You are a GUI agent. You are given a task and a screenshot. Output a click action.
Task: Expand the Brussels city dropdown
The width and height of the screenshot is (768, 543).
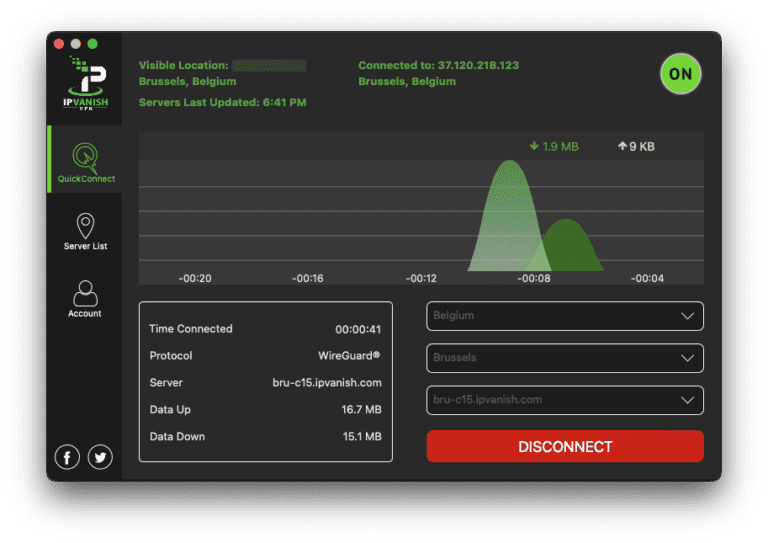coord(565,358)
